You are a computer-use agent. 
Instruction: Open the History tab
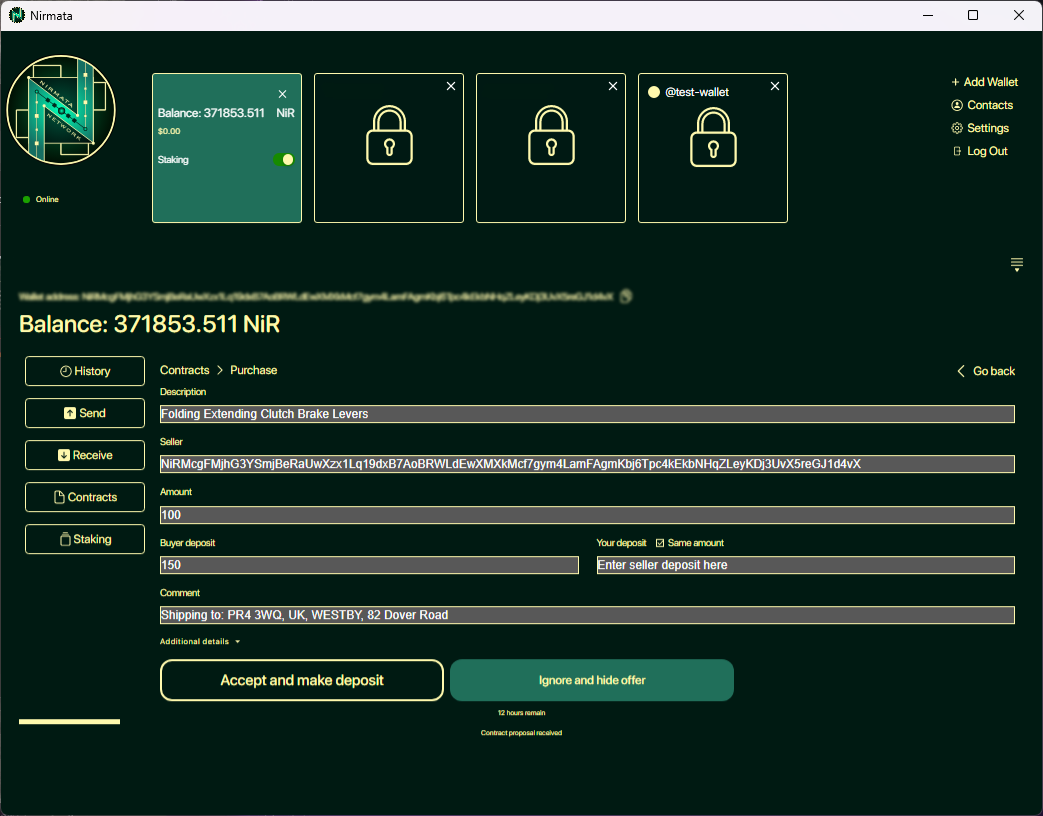click(x=85, y=371)
